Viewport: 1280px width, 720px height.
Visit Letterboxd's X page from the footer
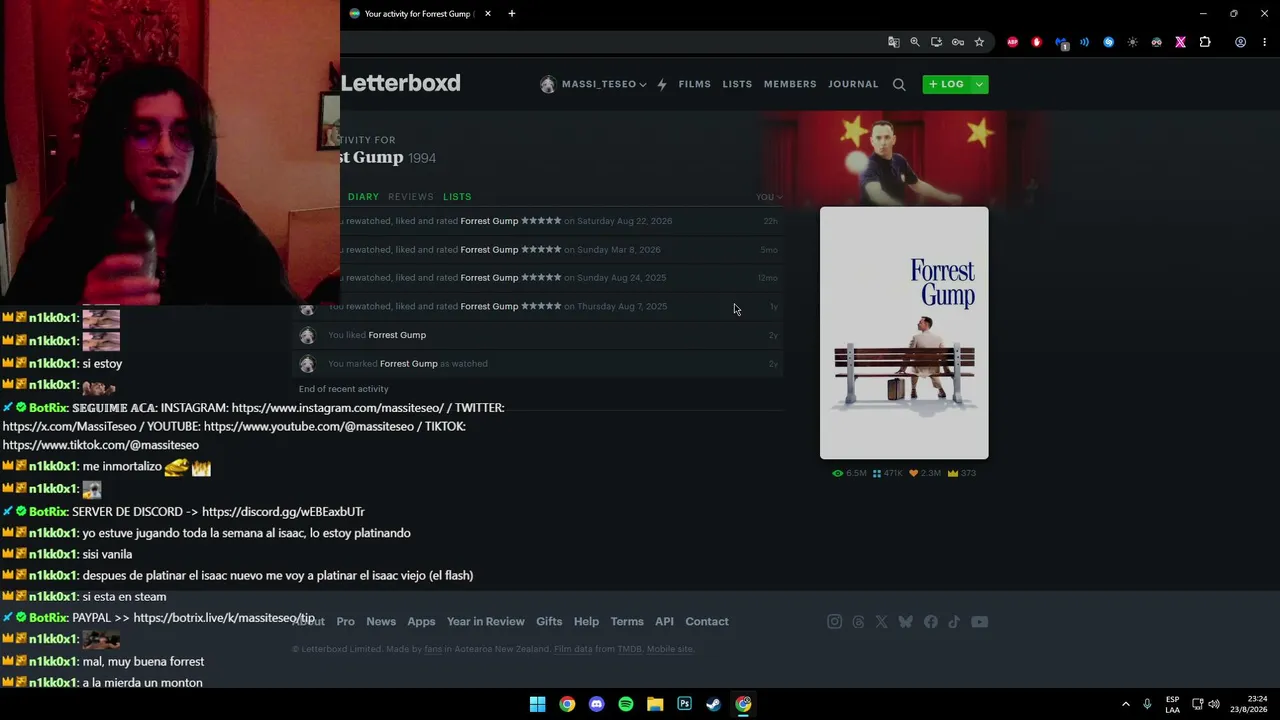click(881, 622)
